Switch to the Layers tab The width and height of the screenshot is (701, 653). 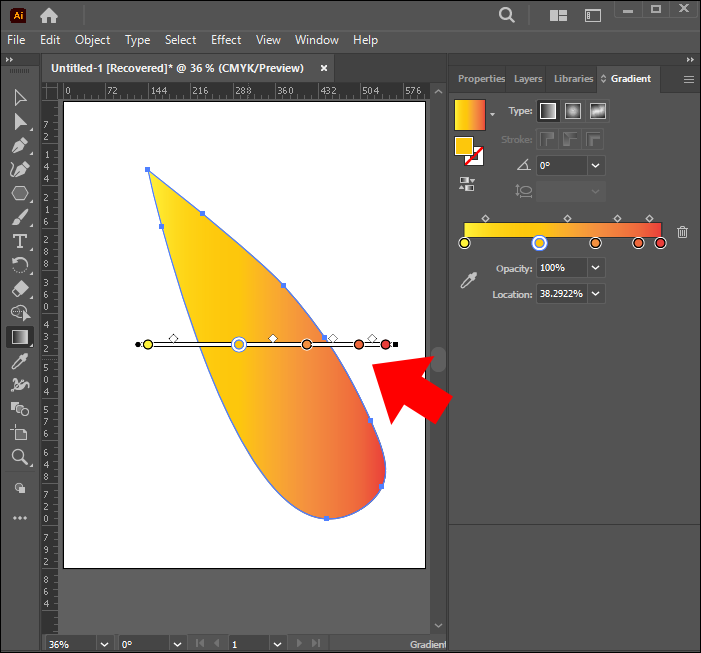pos(527,79)
